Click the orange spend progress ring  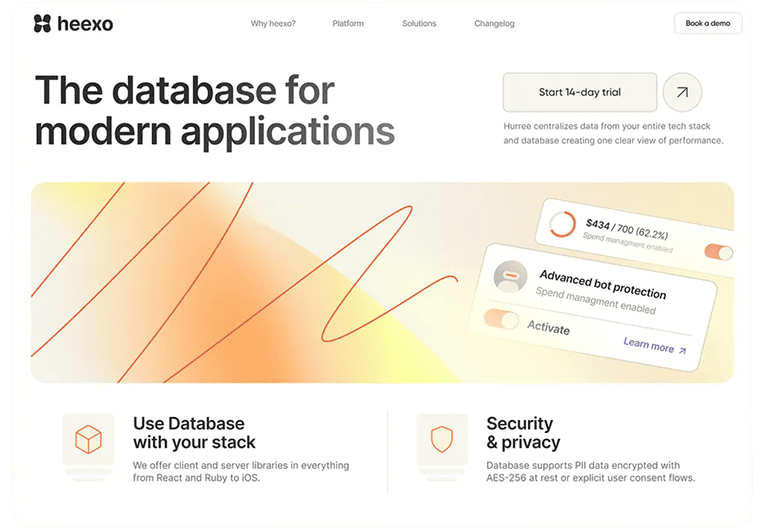tap(563, 224)
